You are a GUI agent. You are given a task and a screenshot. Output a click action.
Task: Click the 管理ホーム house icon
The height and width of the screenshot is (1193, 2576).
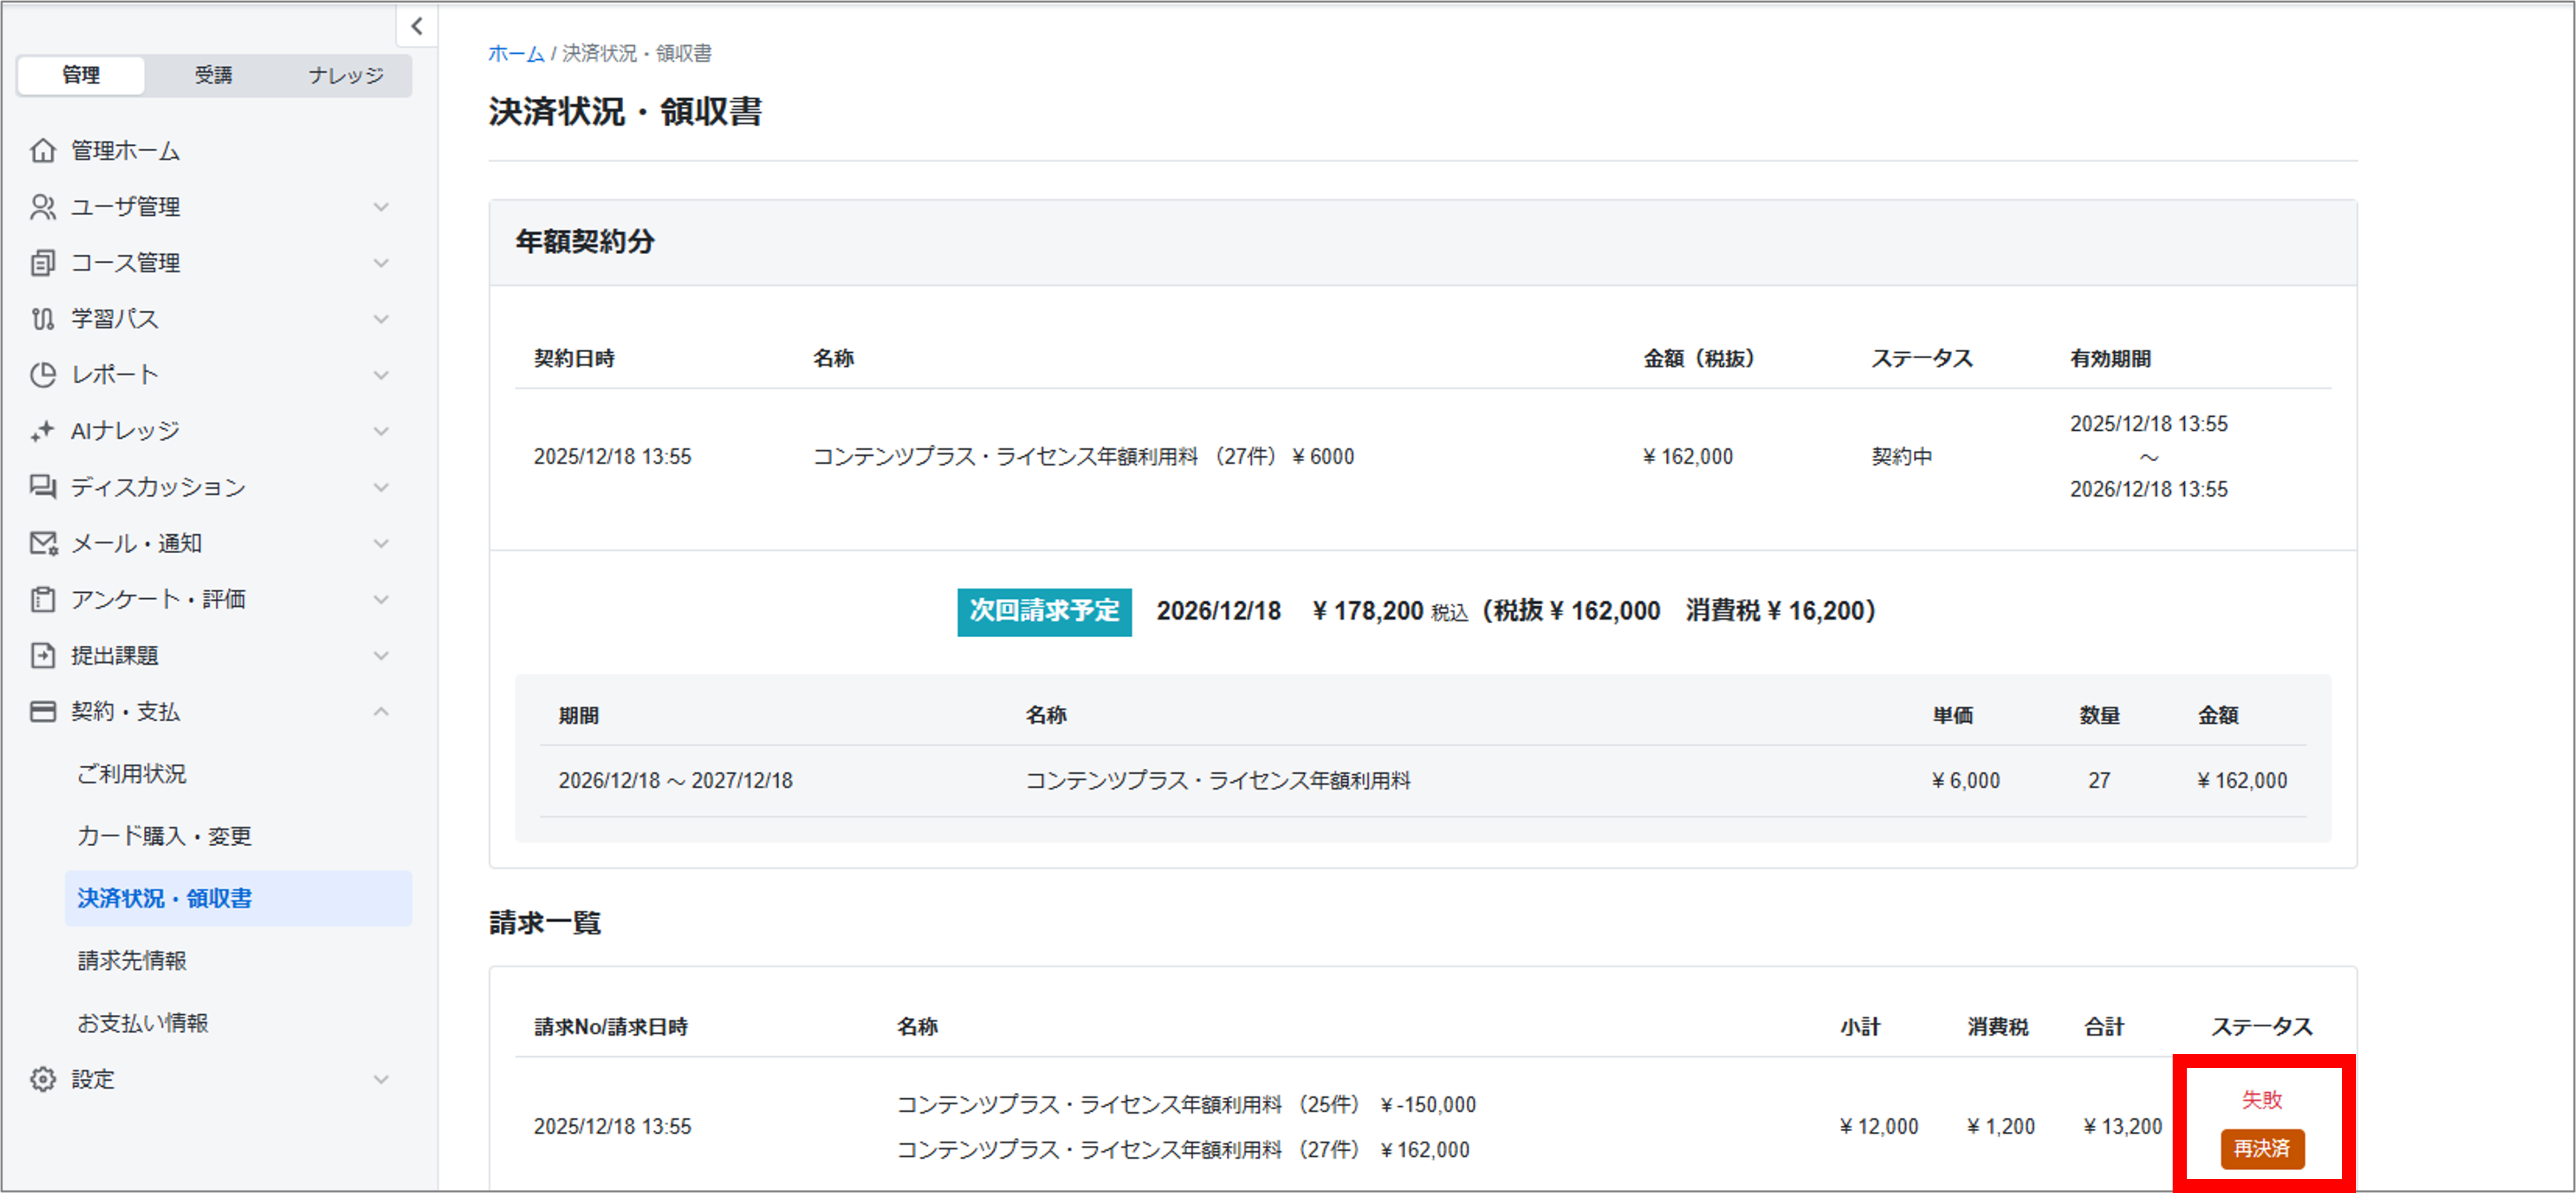[x=42, y=150]
